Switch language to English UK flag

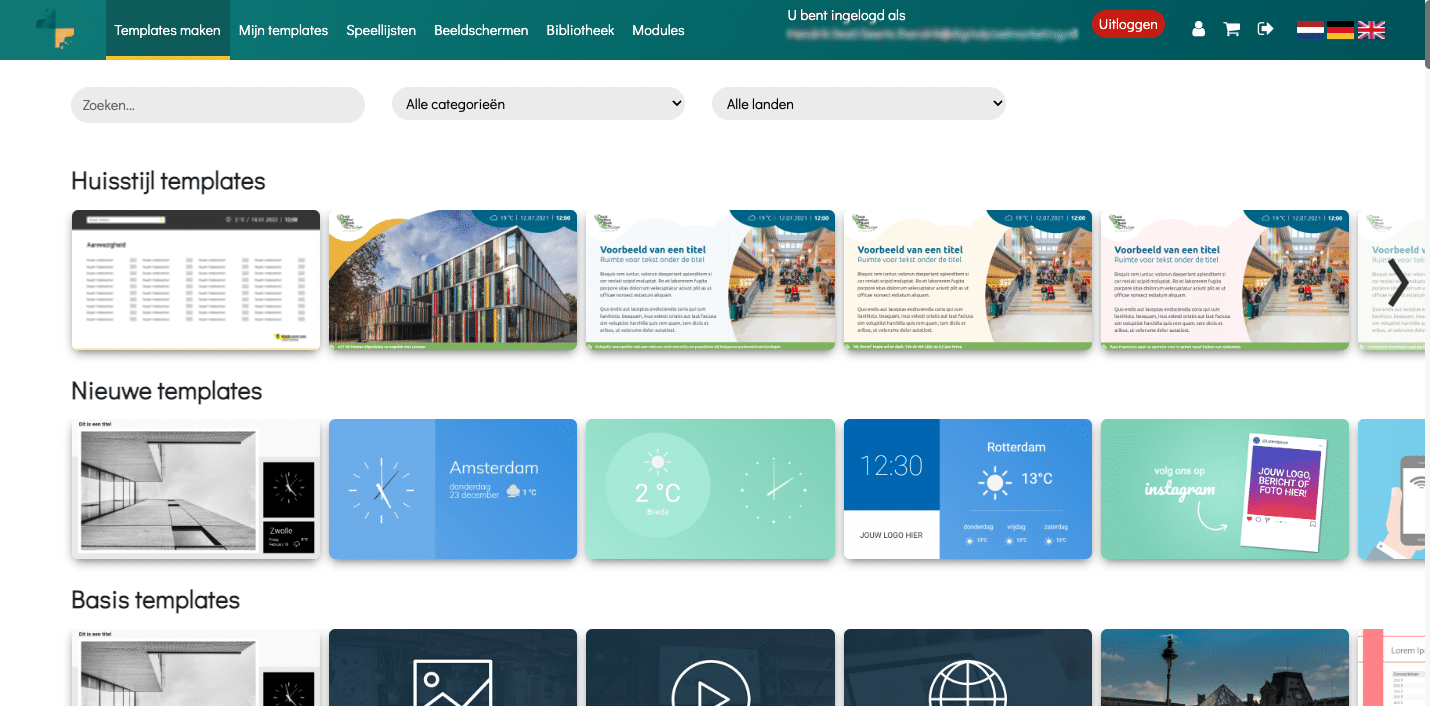click(1371, 30)
